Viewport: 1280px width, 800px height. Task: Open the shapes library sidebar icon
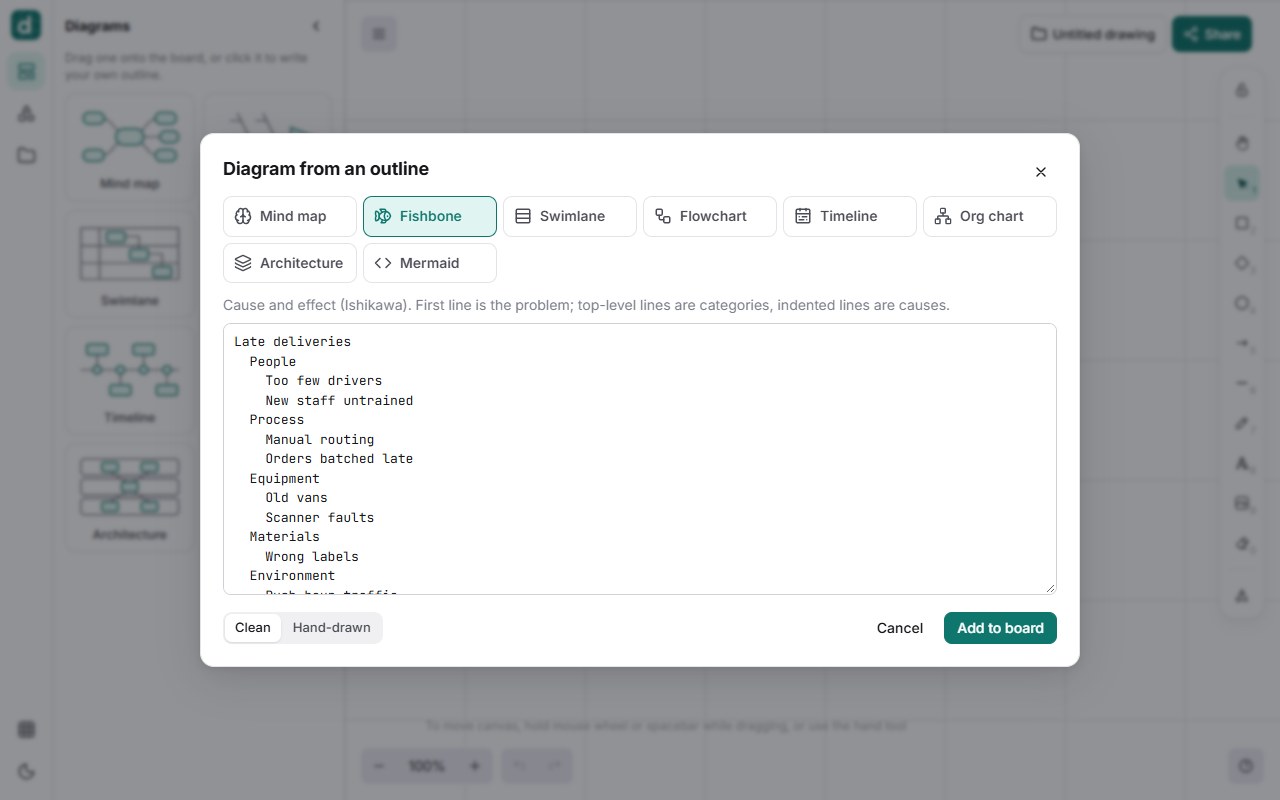[26, 114]
